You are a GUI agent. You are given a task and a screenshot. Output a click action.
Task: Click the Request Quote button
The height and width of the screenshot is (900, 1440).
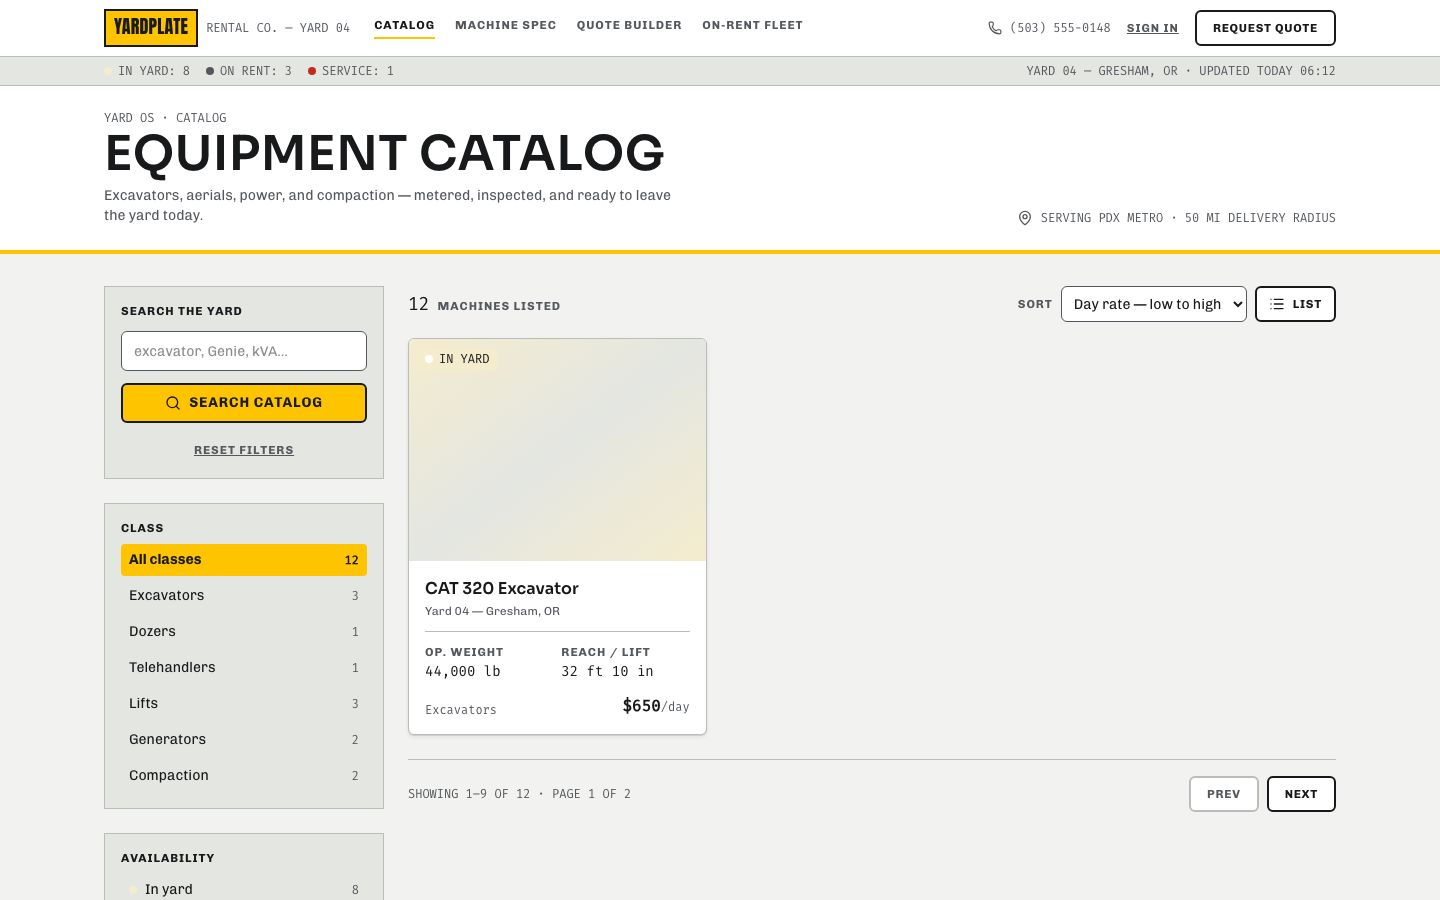pyautogui.click(x=1265, y=28)
